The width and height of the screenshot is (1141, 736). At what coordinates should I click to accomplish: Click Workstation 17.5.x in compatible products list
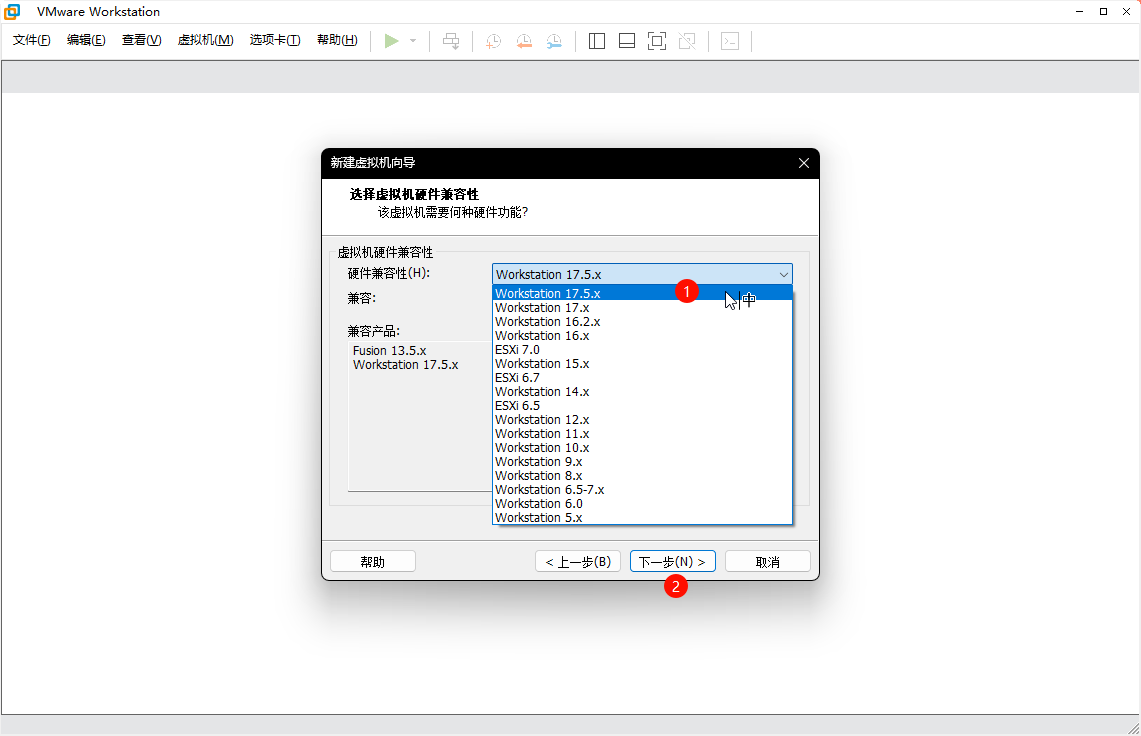[405, 365]
